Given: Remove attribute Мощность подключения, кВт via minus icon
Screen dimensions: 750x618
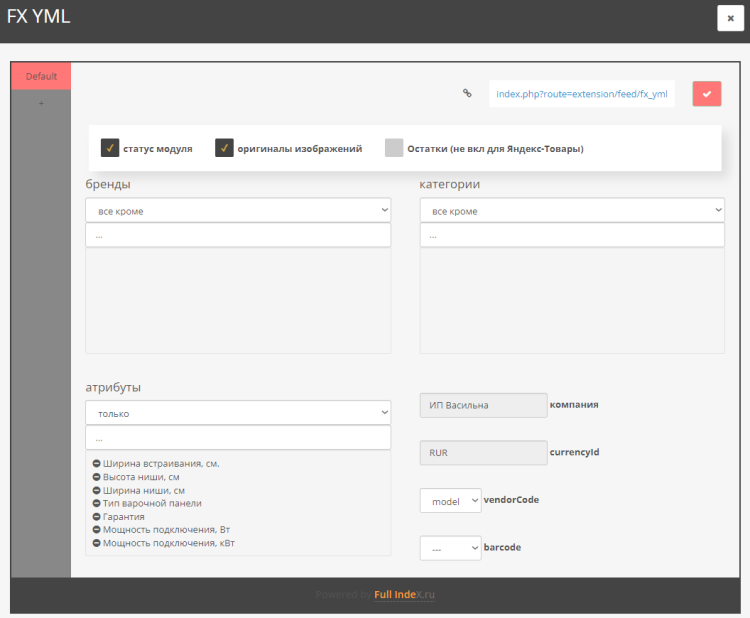Looking at the screenshot, I should pos(96,543).
